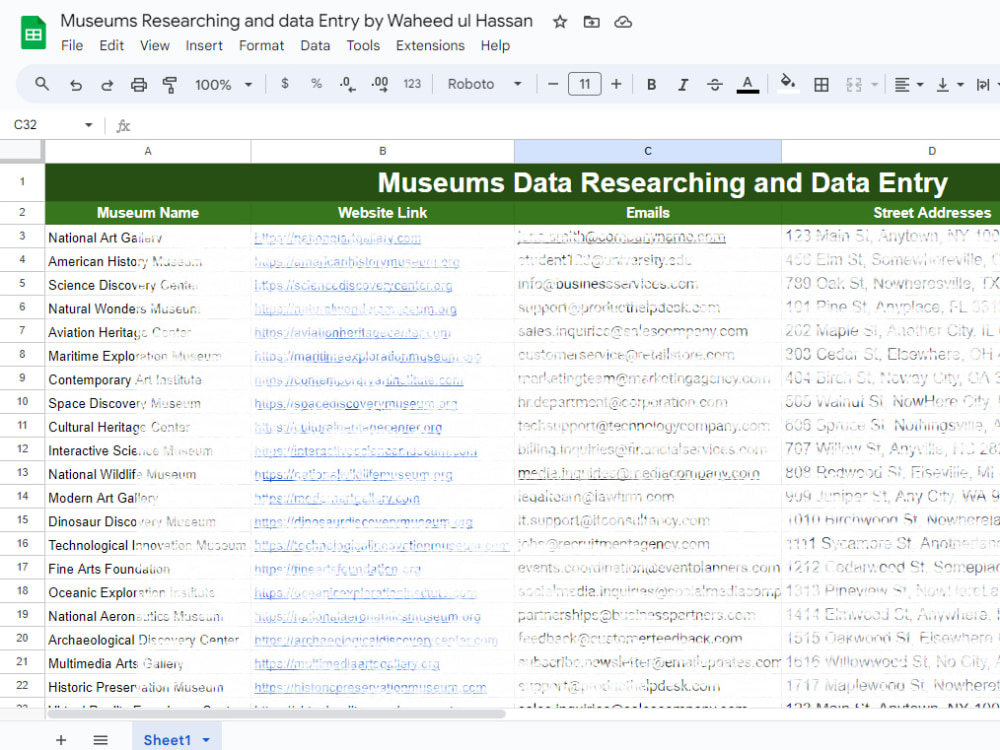Open the Data menu
The height and width of the screenshot is (750, 1000).
[315, 45]
